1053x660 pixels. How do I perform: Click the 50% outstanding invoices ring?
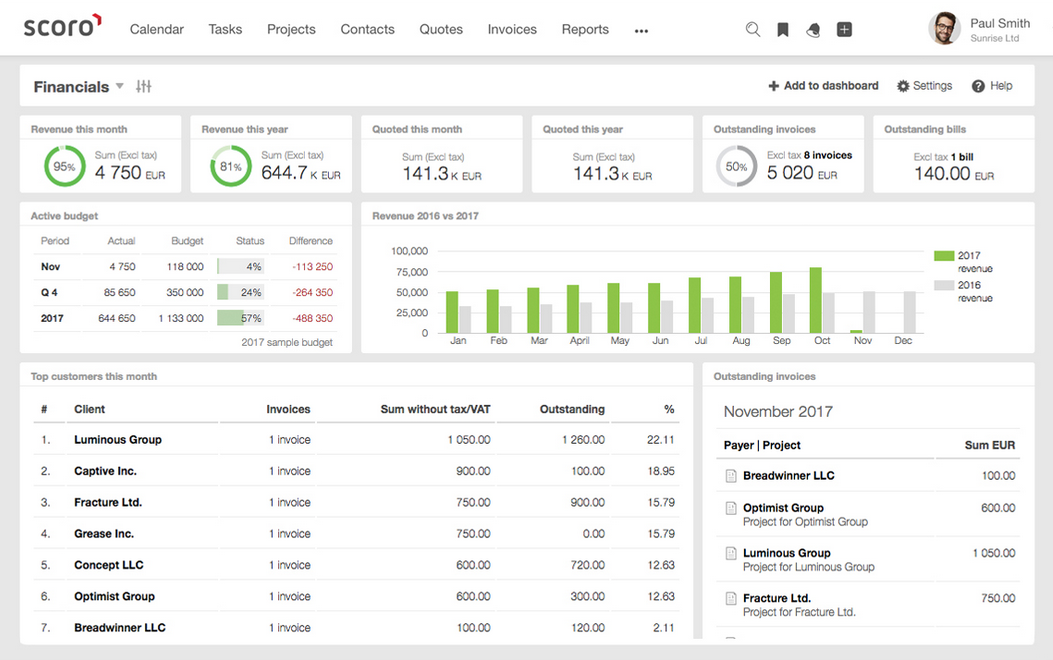tap(737, 167)
